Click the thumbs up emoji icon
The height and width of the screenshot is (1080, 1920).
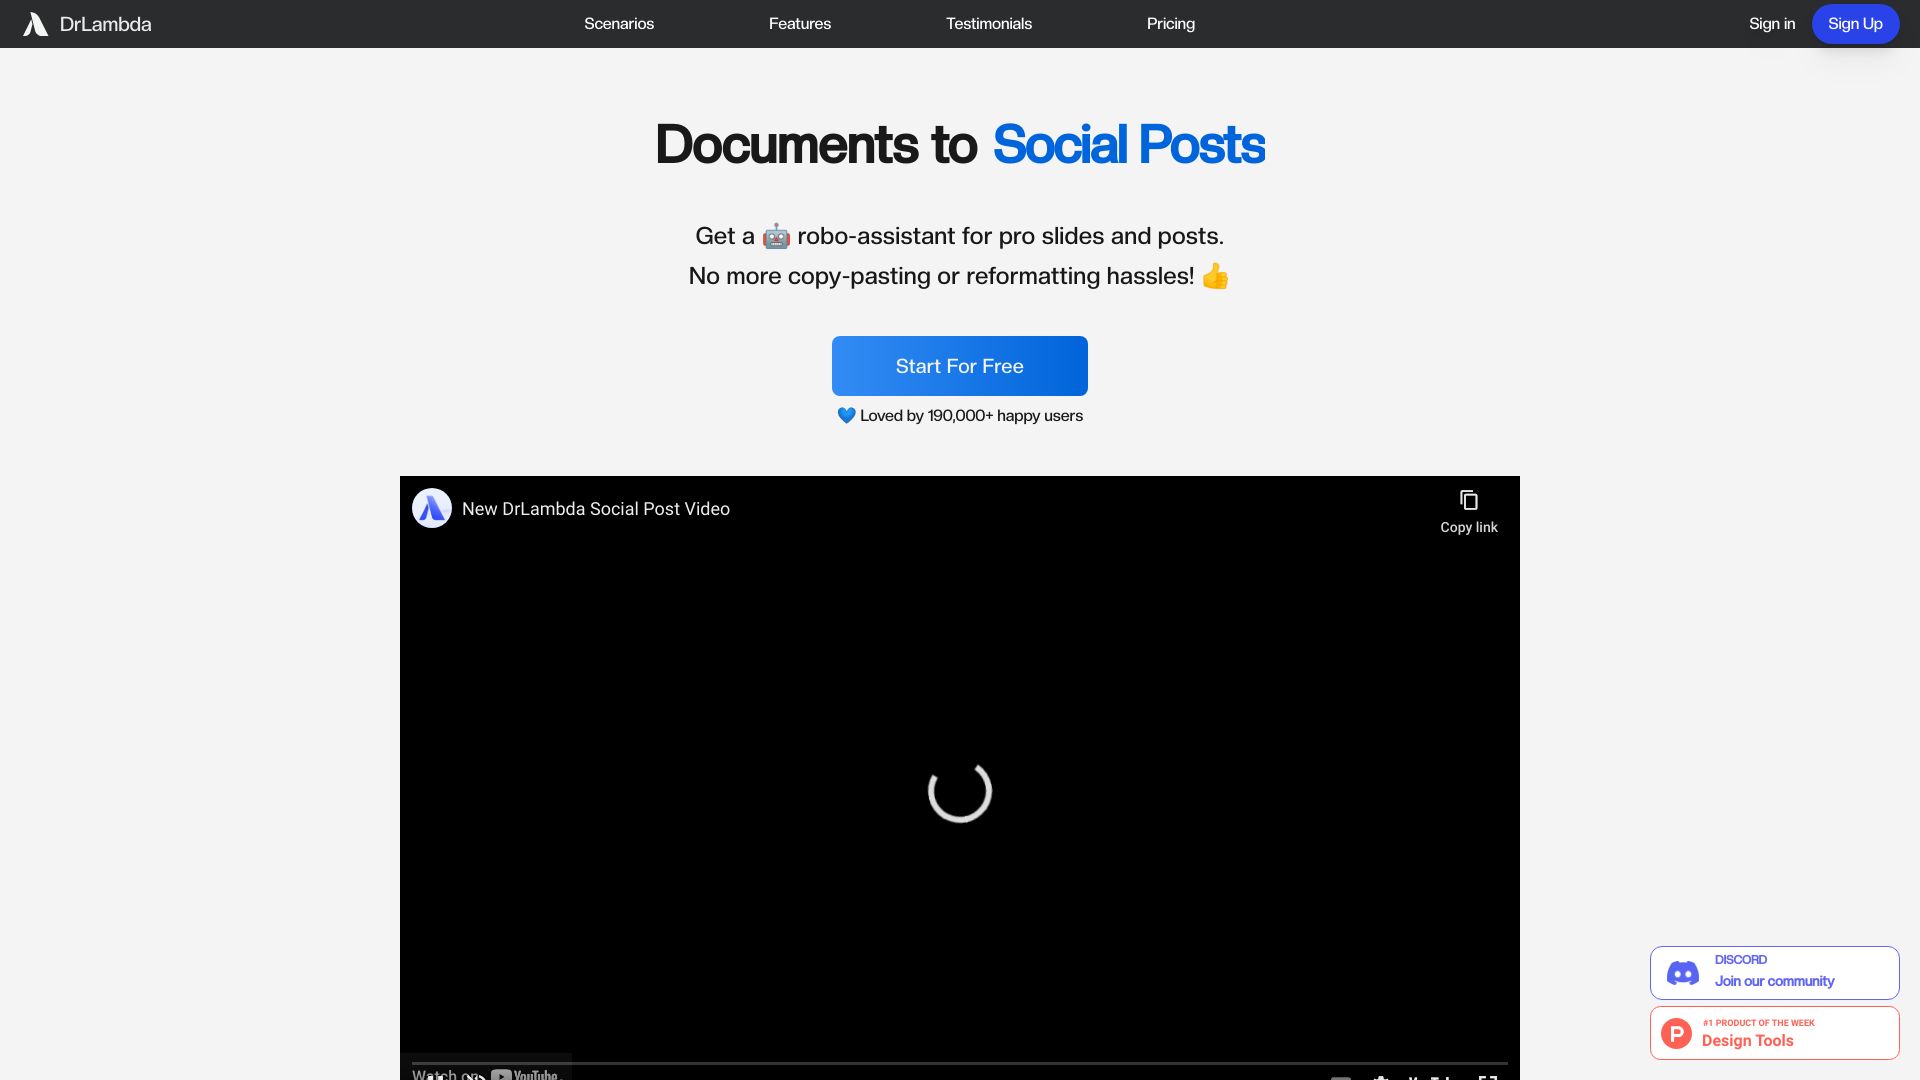click(1215, 274)
